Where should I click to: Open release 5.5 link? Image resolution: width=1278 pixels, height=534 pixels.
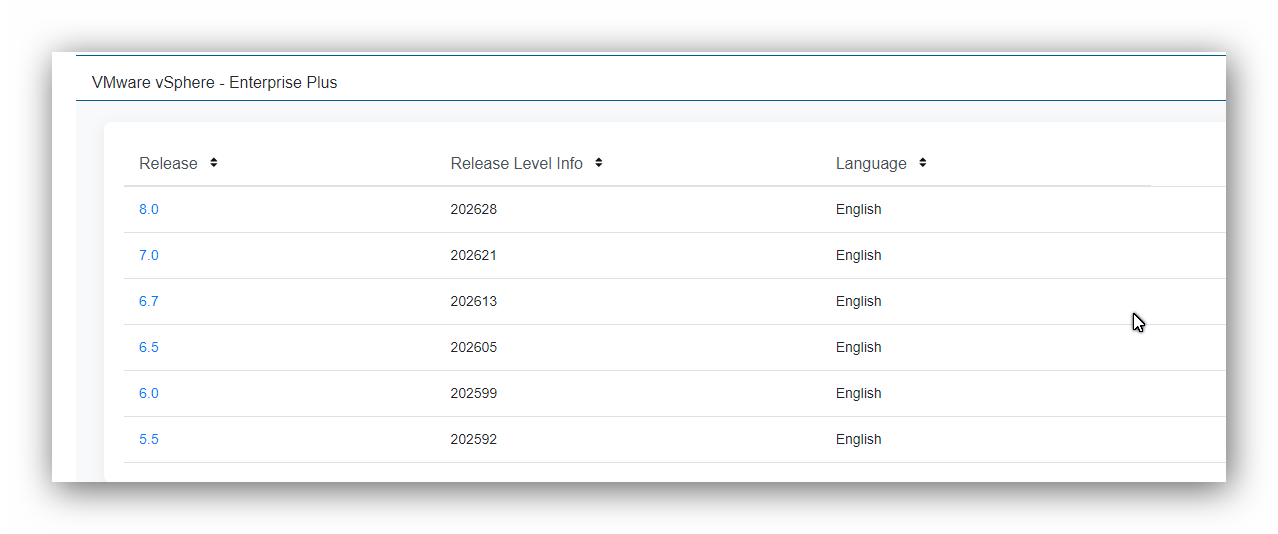(149, 439)
